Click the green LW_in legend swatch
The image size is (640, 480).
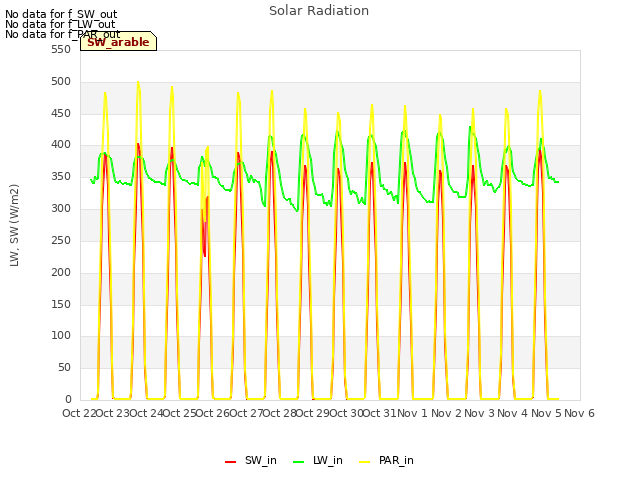299,462
